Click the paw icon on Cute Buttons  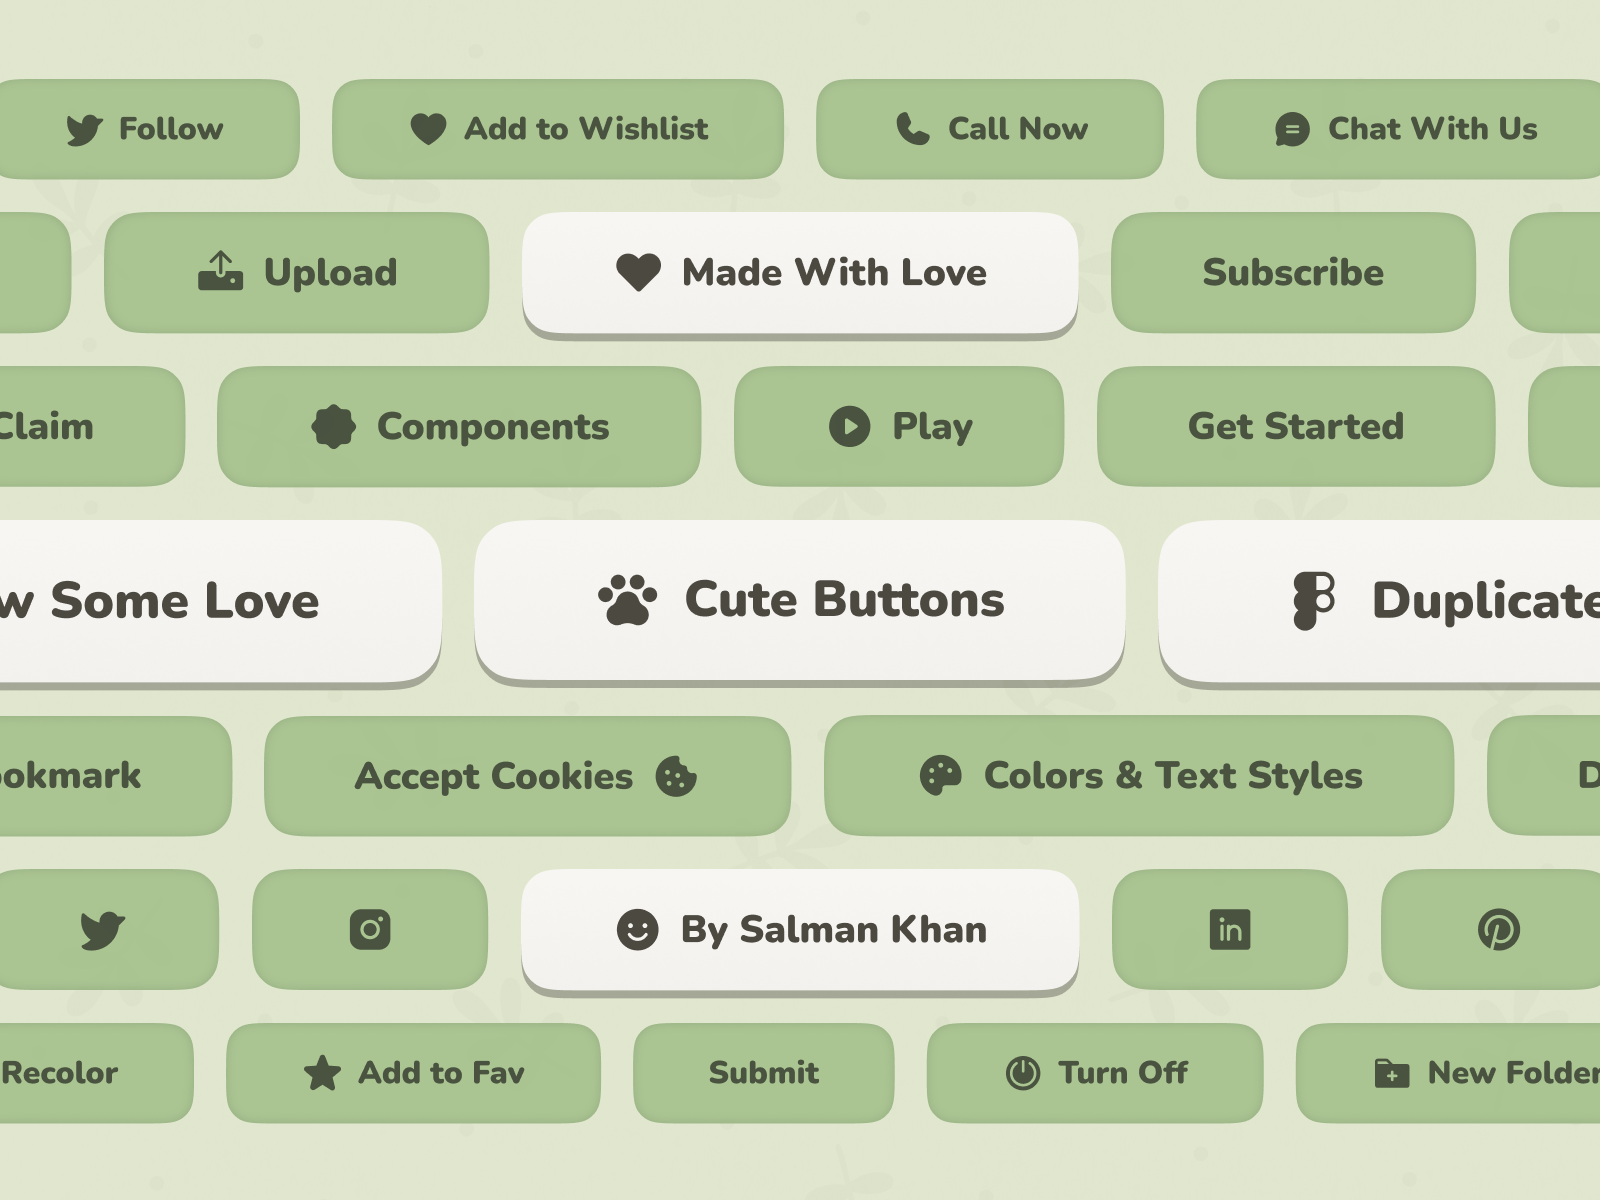pos(626,599)
